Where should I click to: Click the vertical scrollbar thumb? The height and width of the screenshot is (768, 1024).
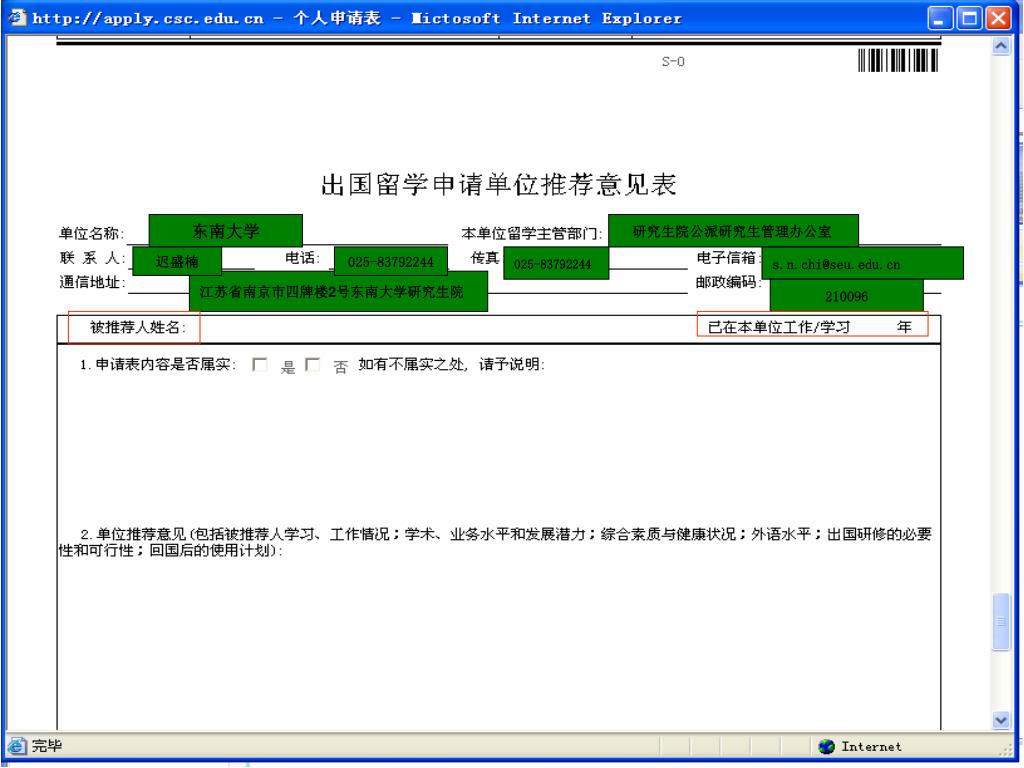click(x=1000, y=622)
